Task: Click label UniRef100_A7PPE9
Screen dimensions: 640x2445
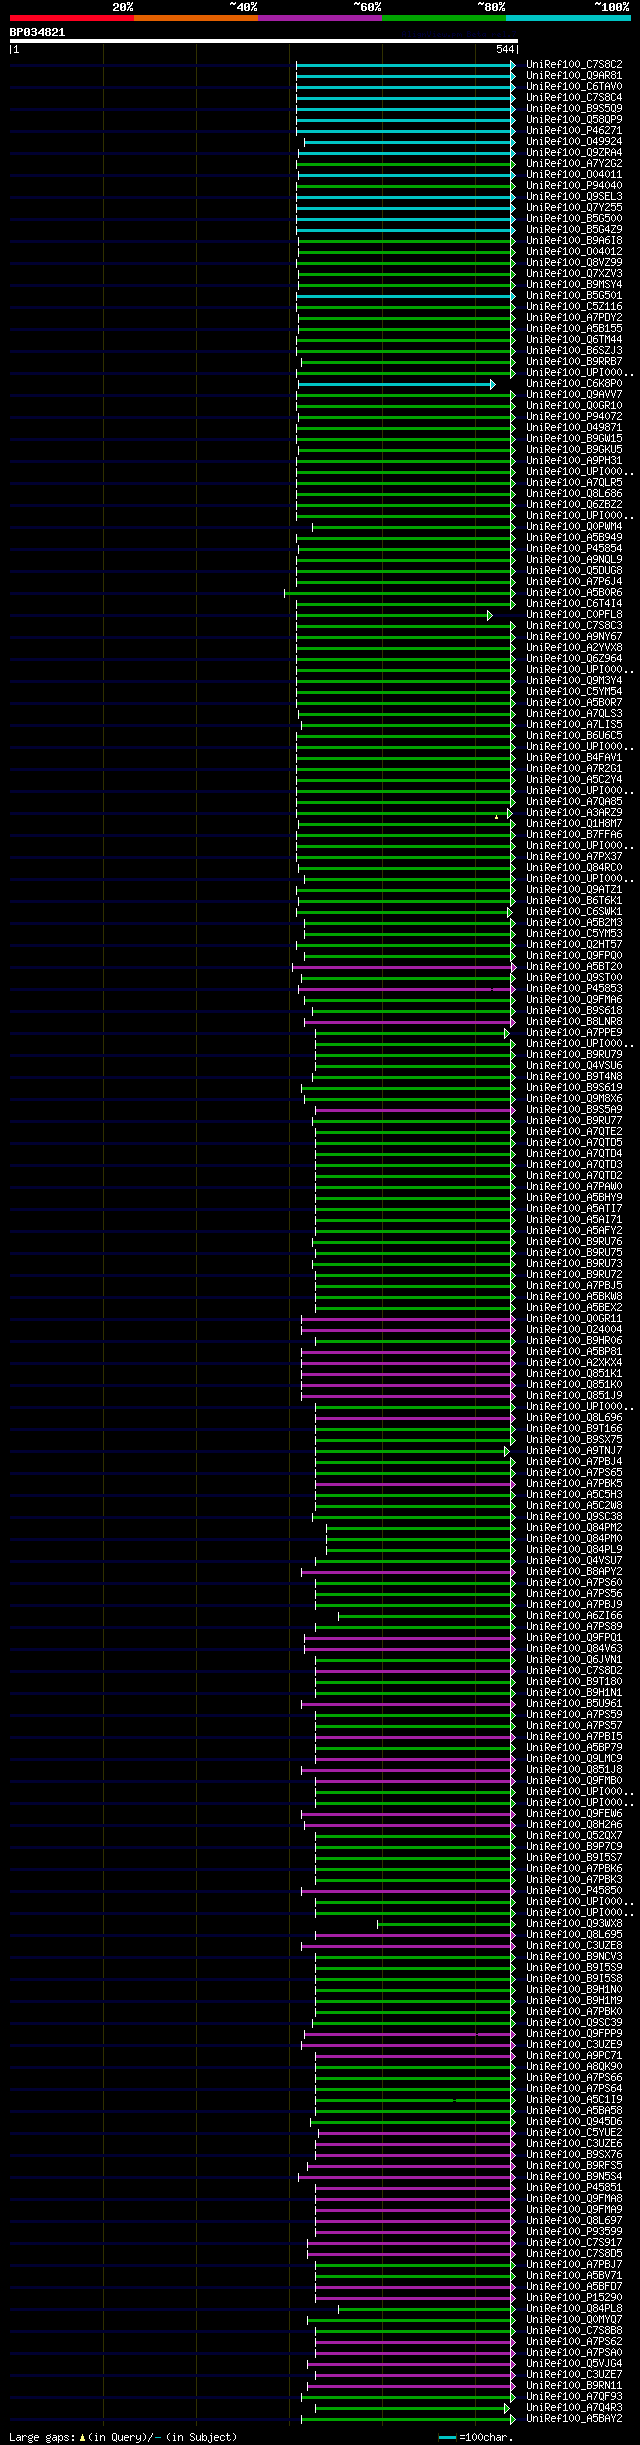Action: (574, 1033)
